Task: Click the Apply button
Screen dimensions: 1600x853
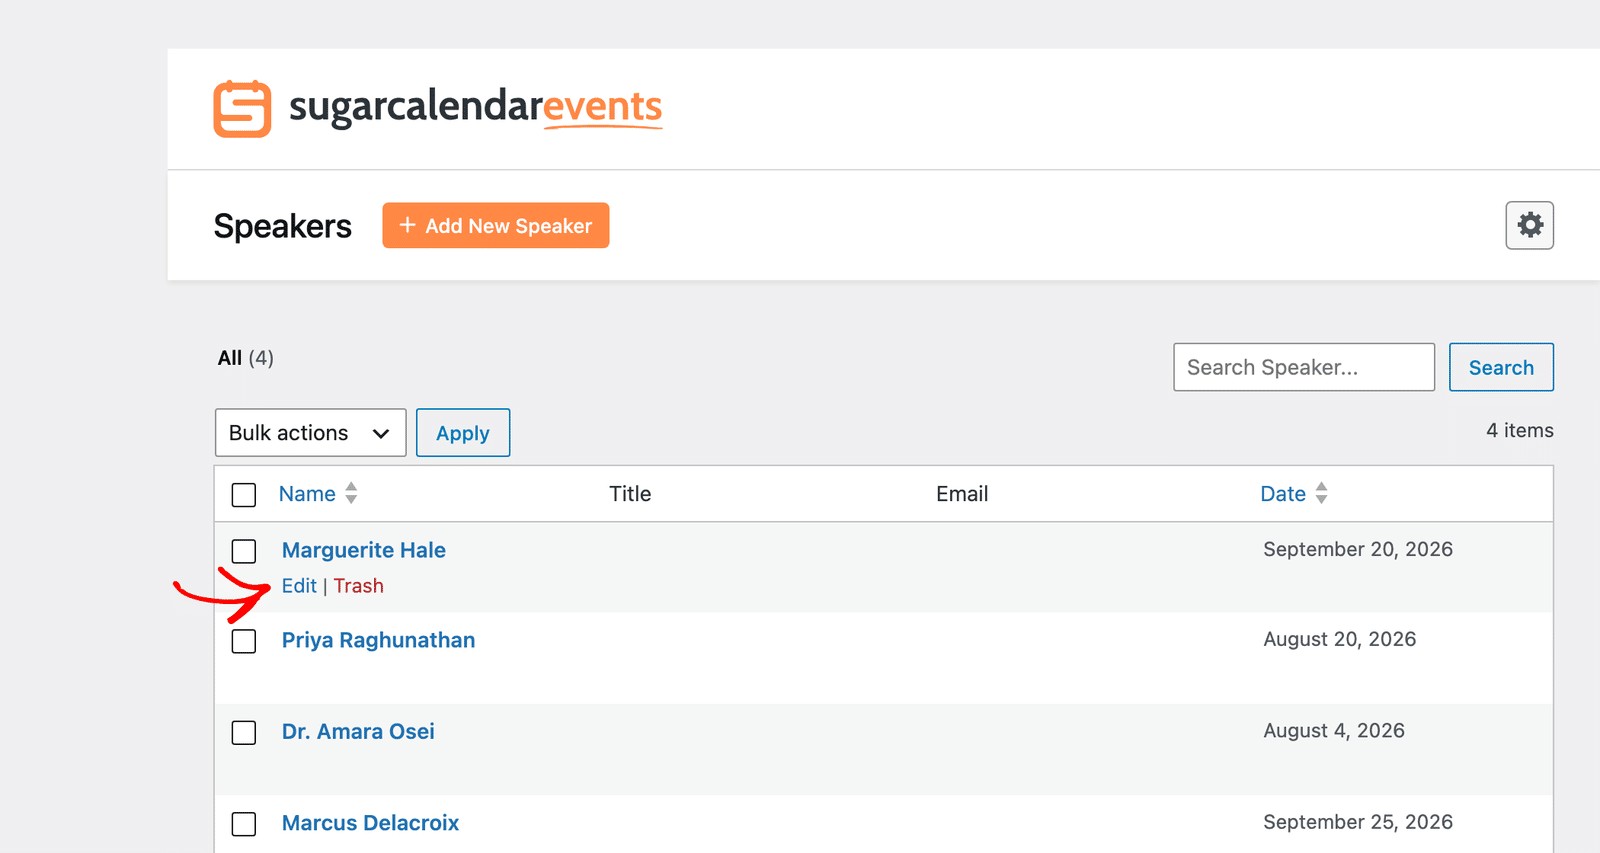Action: pyautogui.click(x=463, y=433)
